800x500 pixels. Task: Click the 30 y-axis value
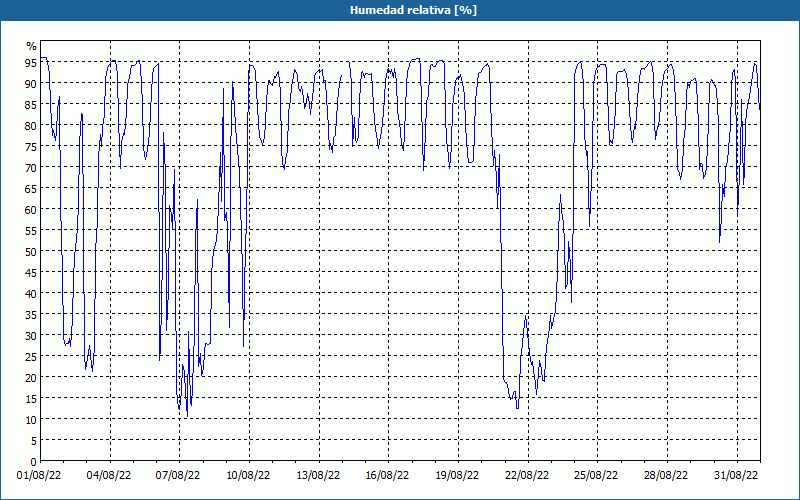[31, 335]
